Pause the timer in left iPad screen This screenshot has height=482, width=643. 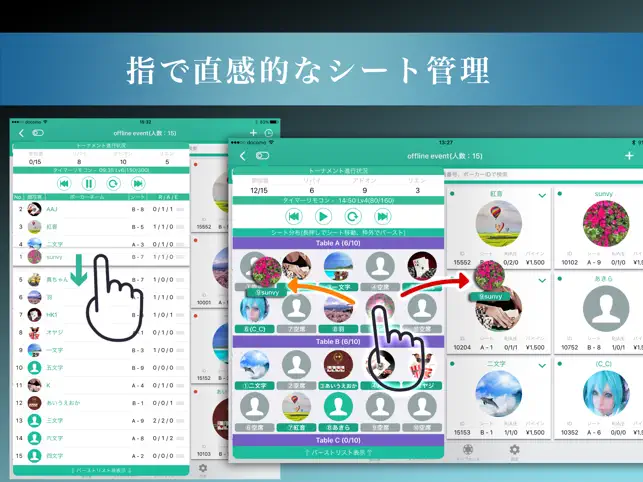pyautogui.click(x=89, y=183)
